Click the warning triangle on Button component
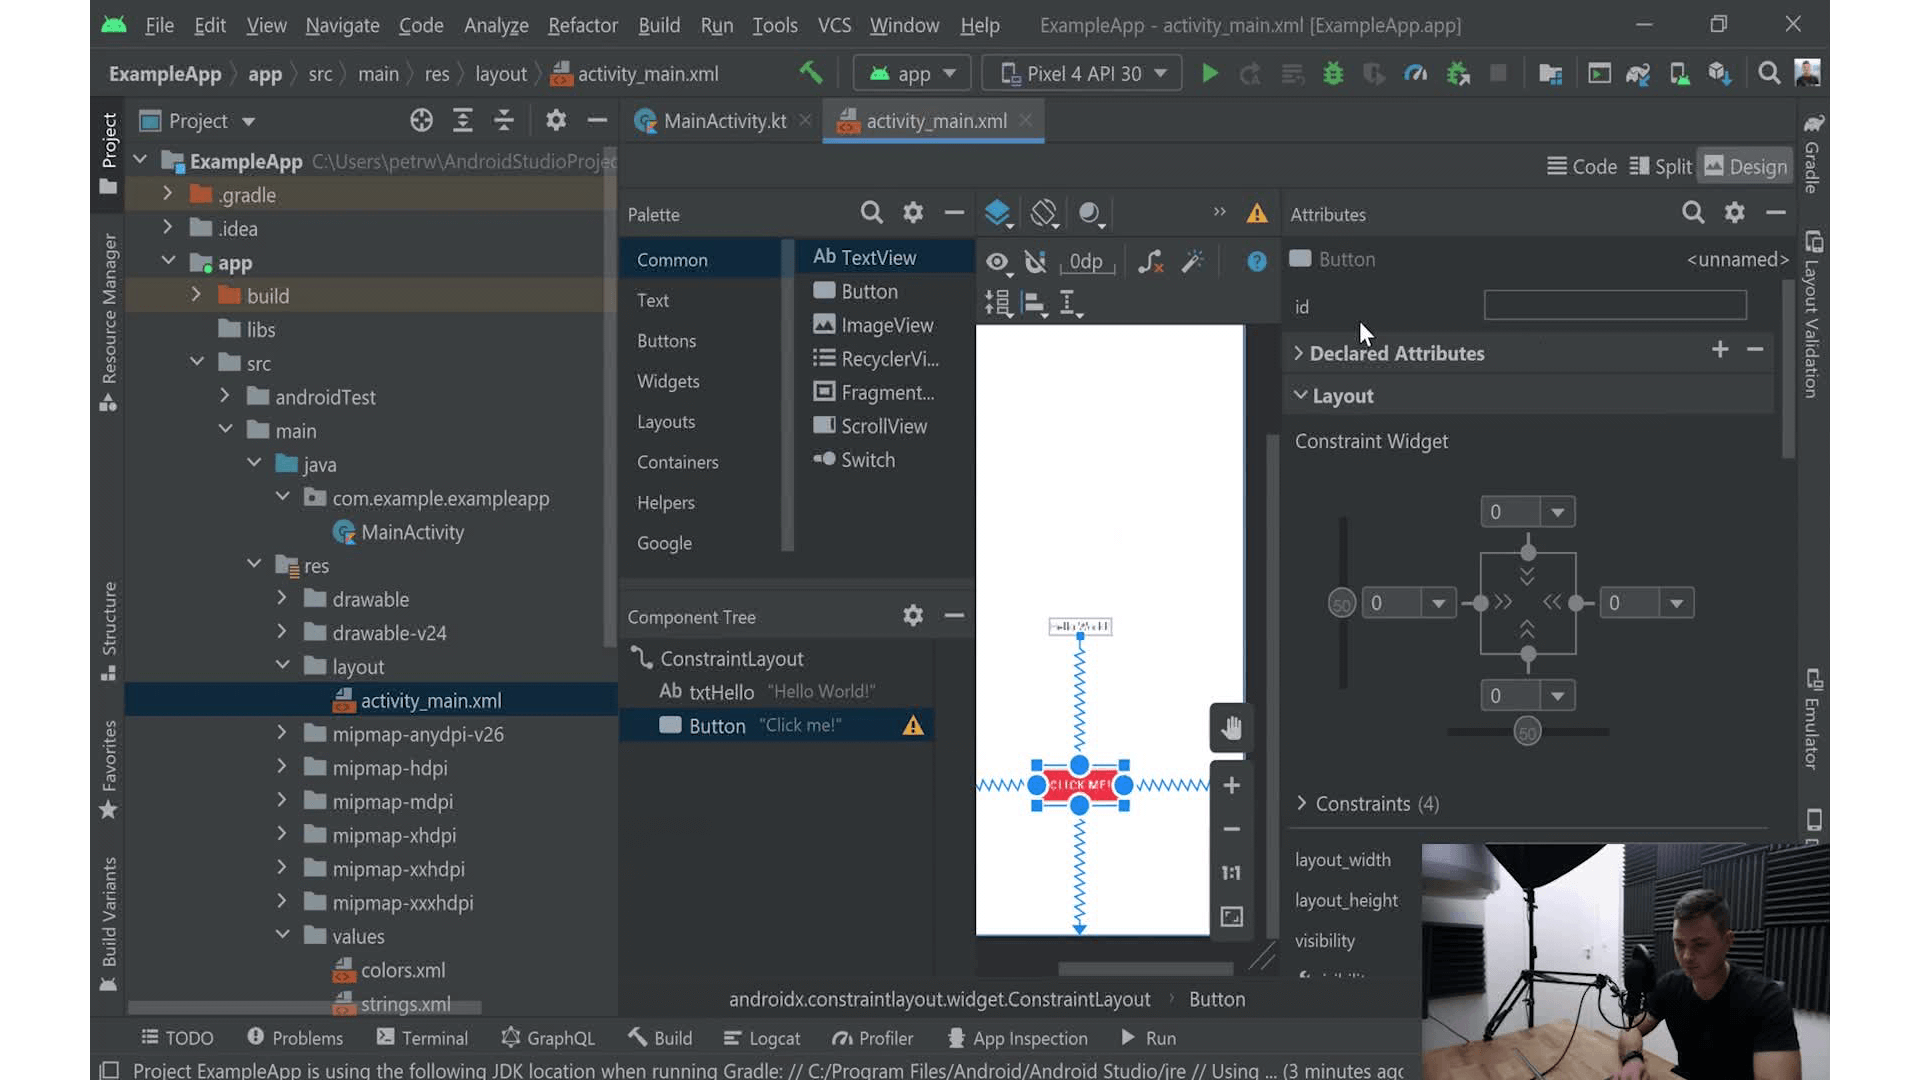 click(913, 725)
